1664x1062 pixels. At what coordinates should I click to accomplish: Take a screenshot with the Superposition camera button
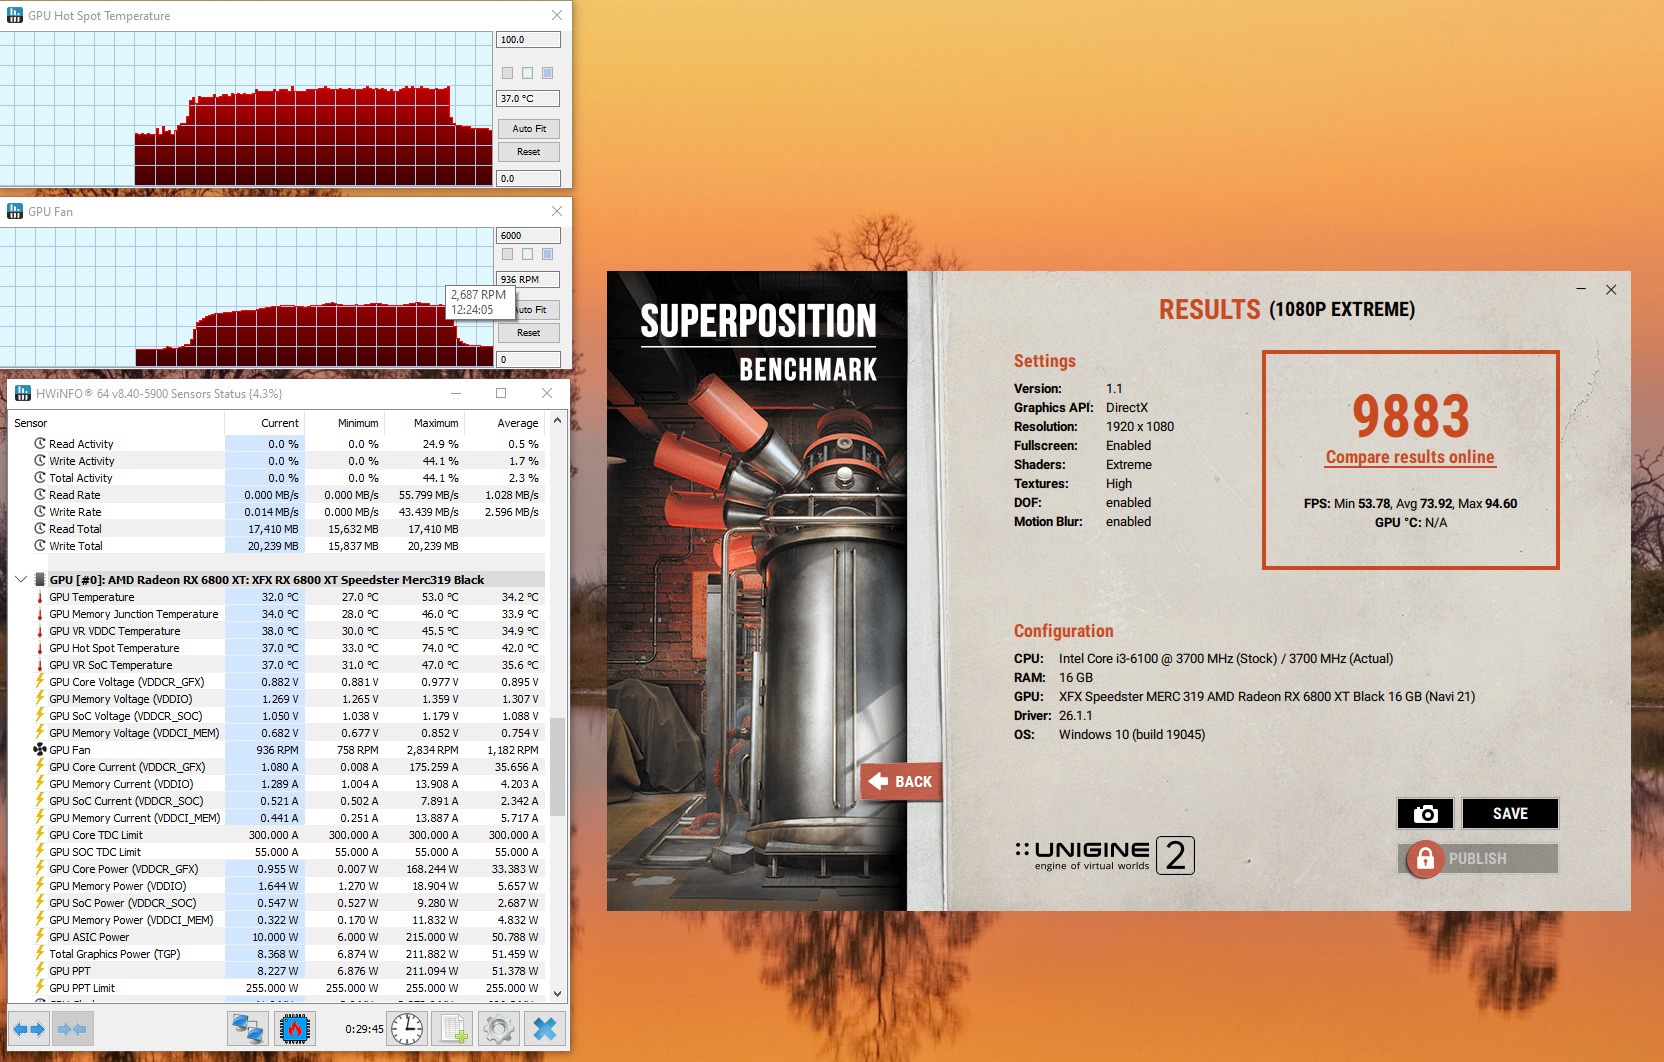[x=1425, y=813]
